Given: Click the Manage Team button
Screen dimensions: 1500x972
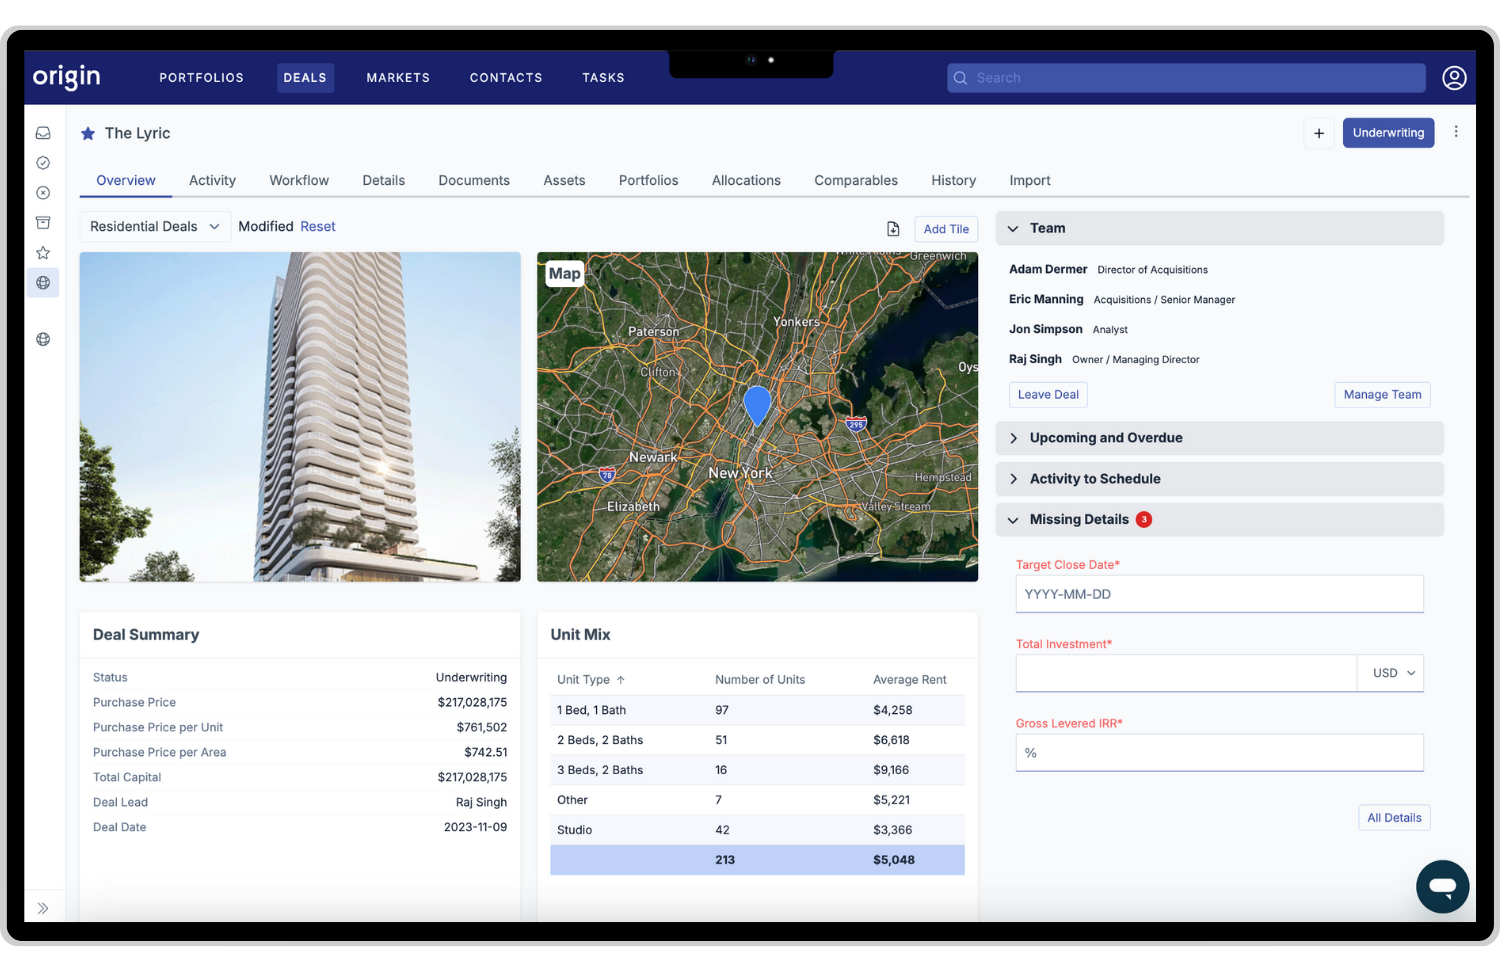Looking at the screenshot, I should [x=1382, y=394].
